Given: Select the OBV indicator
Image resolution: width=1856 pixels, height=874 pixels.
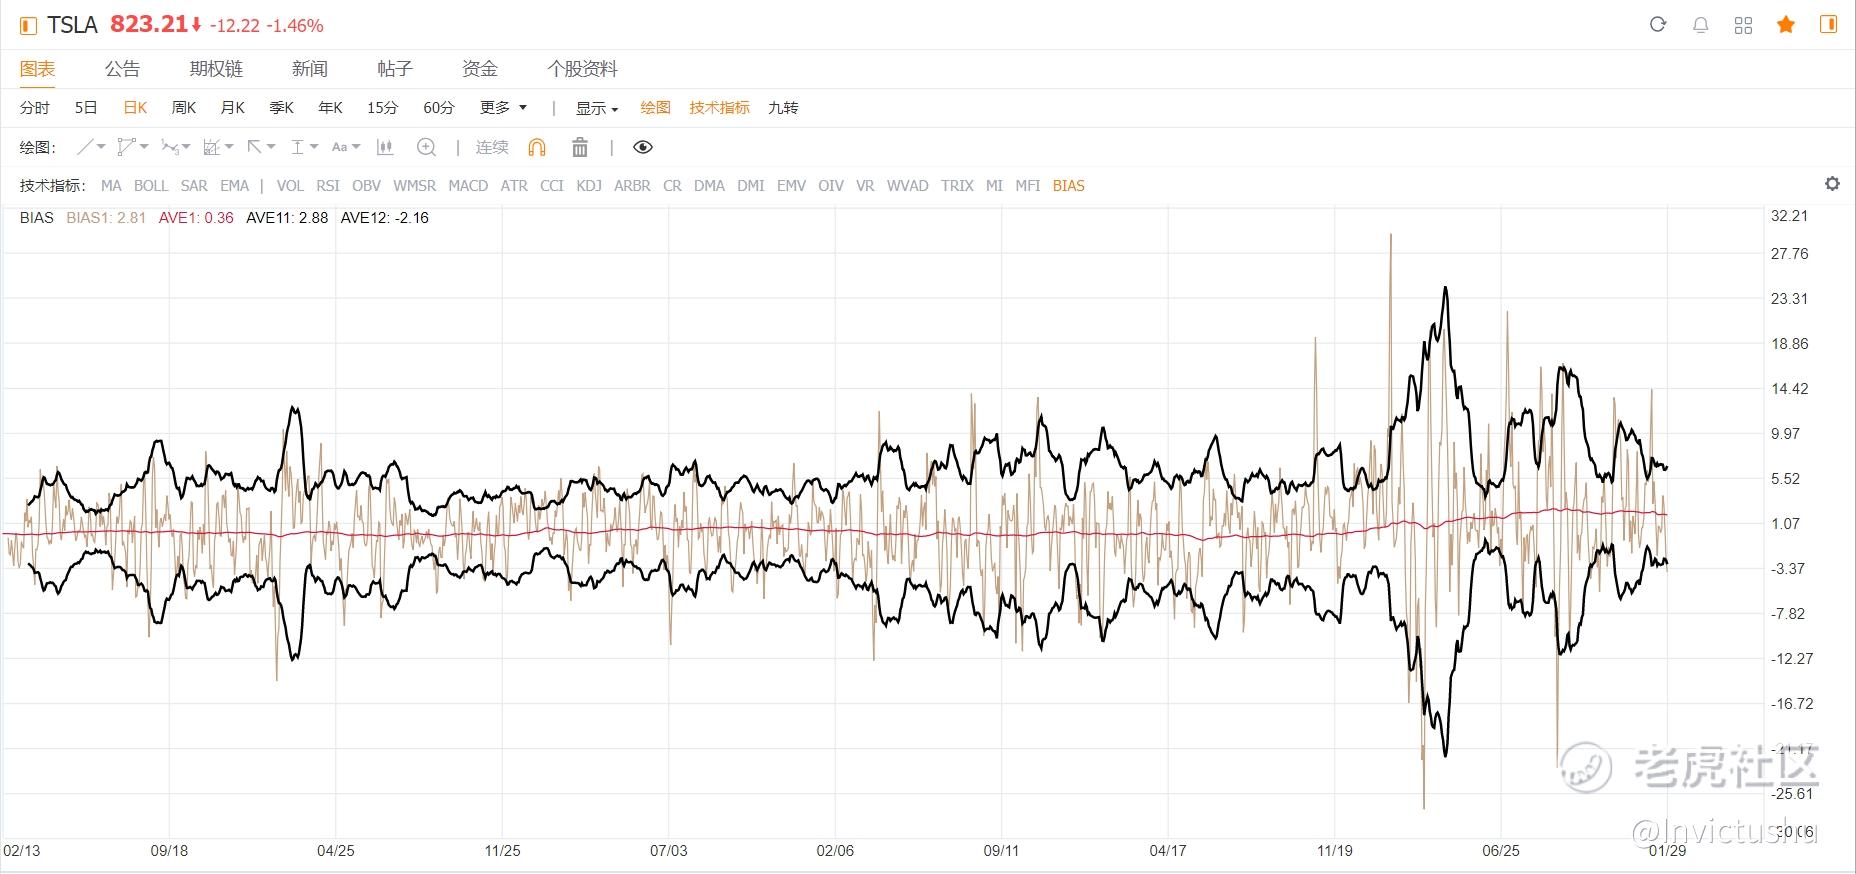Looking at the screenshot, I should click(367, 186).
